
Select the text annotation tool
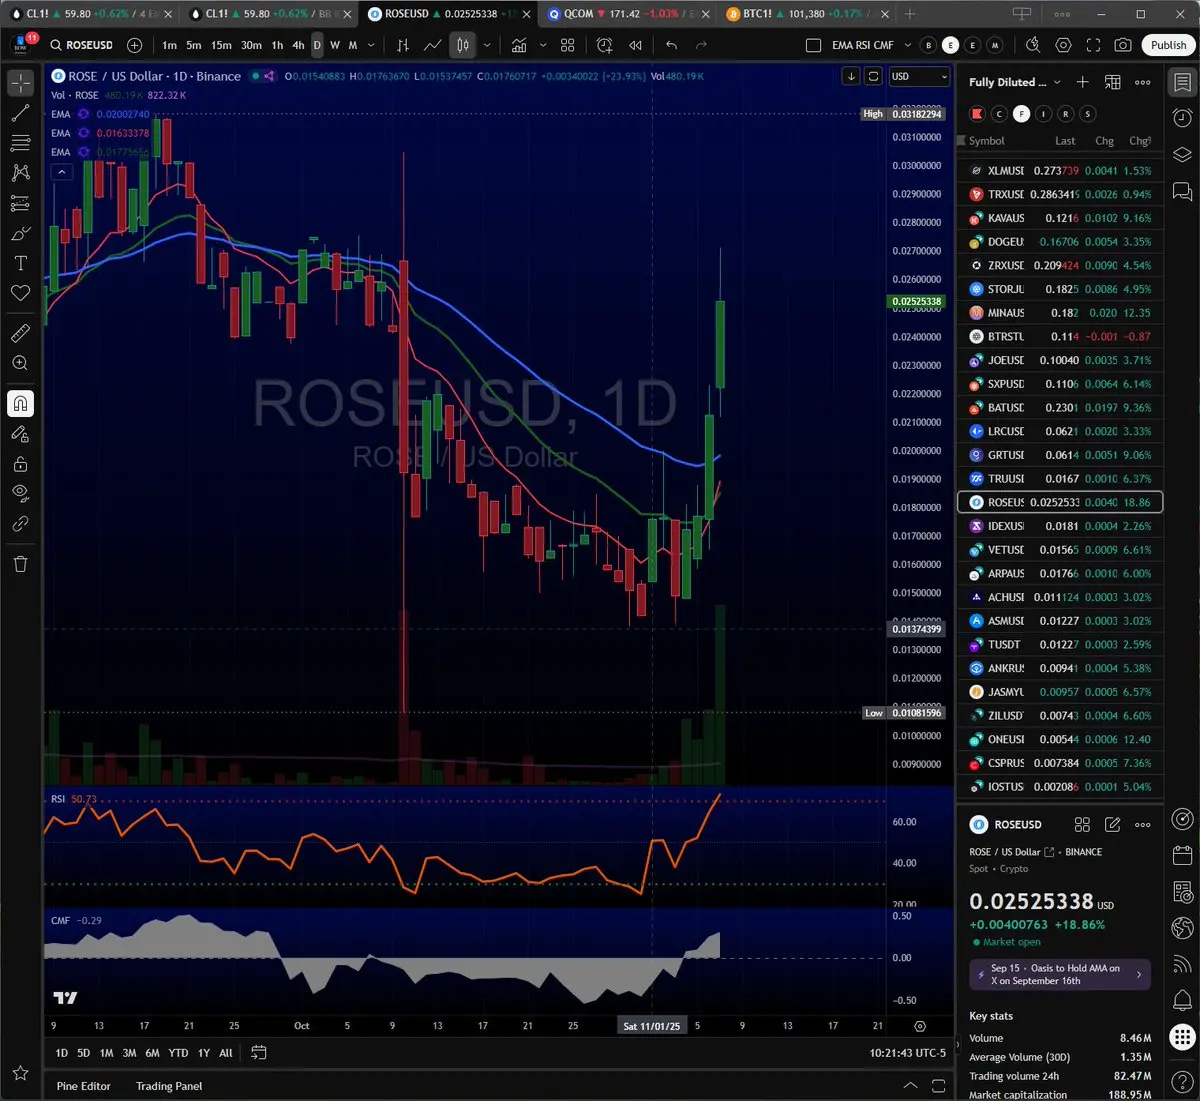pyautogui.click(x=20, y=263)
